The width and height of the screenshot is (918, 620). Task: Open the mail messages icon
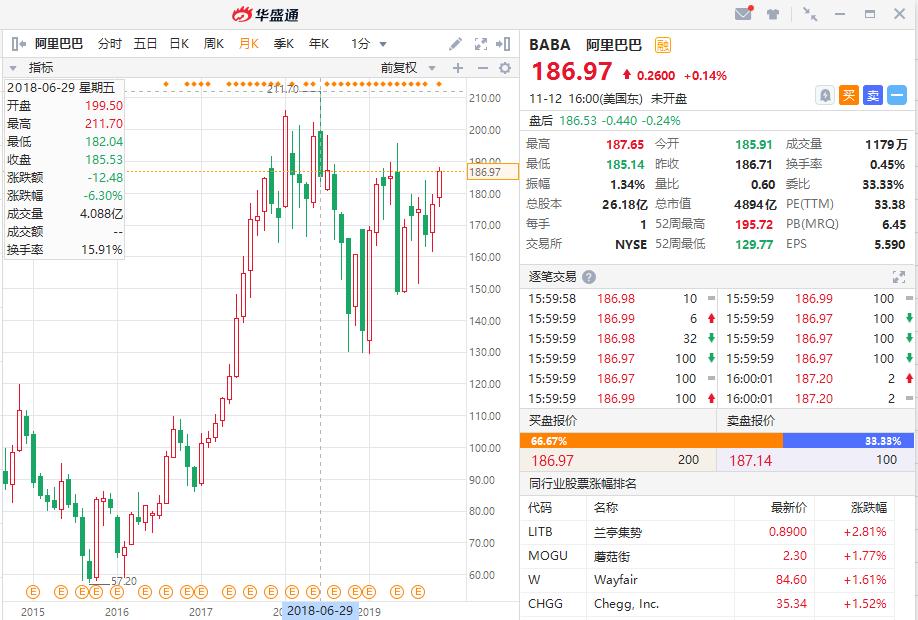pos(744,13)
